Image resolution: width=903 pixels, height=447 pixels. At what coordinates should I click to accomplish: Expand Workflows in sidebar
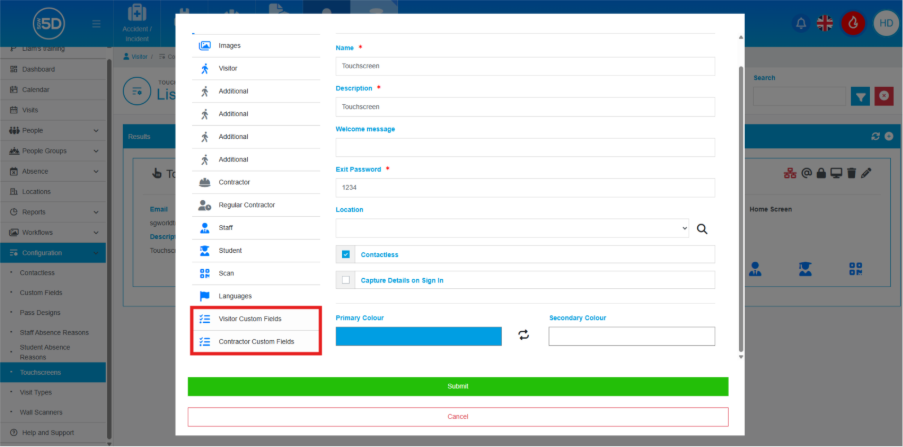(53, 233)
